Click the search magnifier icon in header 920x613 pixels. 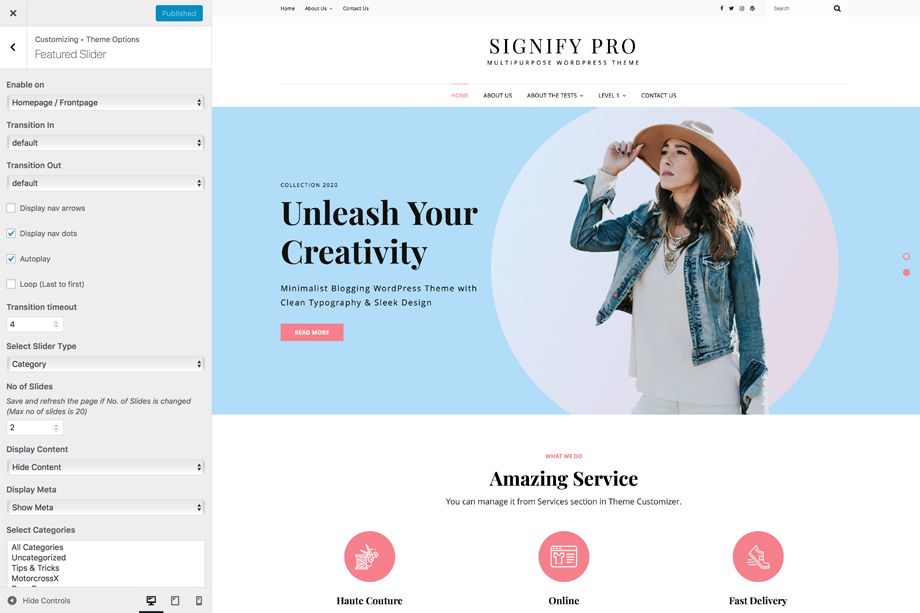point(837,8)
